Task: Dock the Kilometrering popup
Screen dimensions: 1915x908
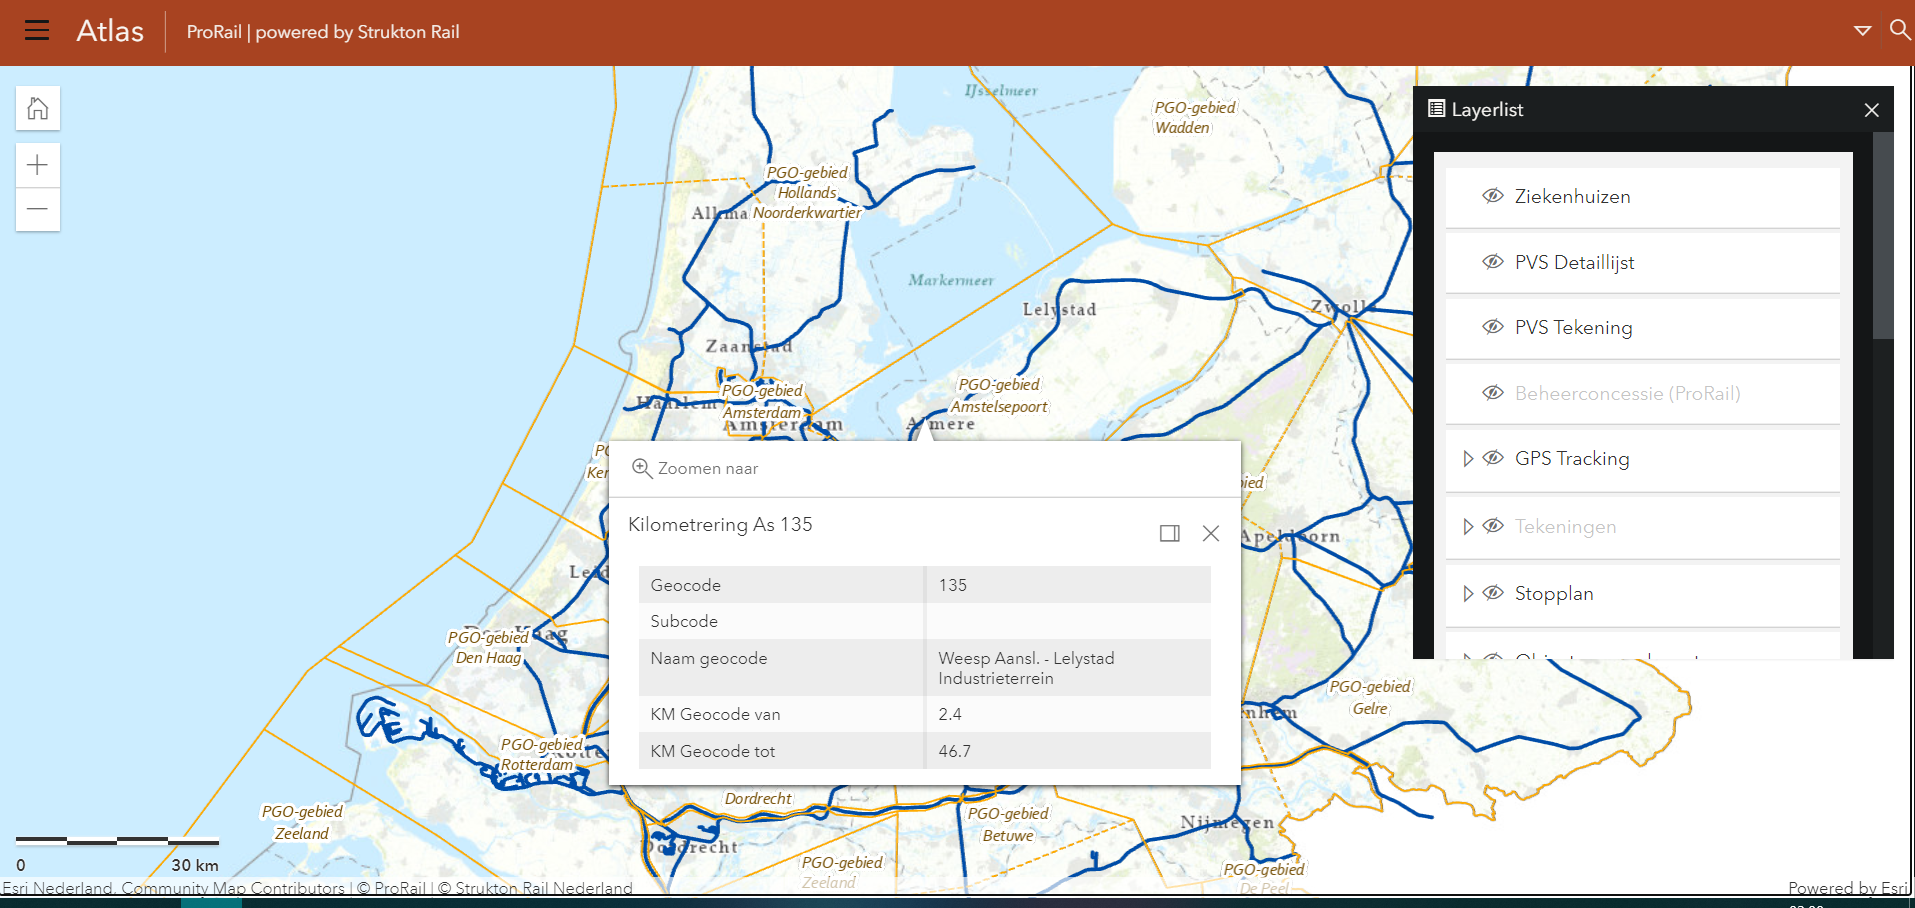Action: [1170, 533]
